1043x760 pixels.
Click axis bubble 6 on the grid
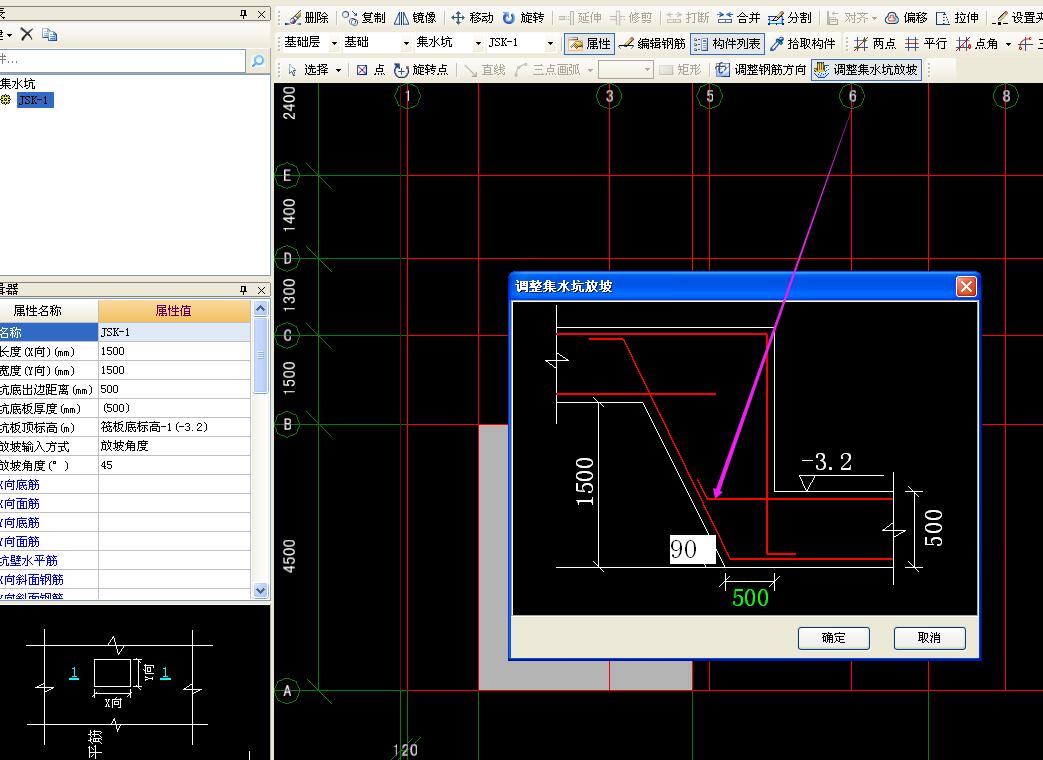pos(852,96)
